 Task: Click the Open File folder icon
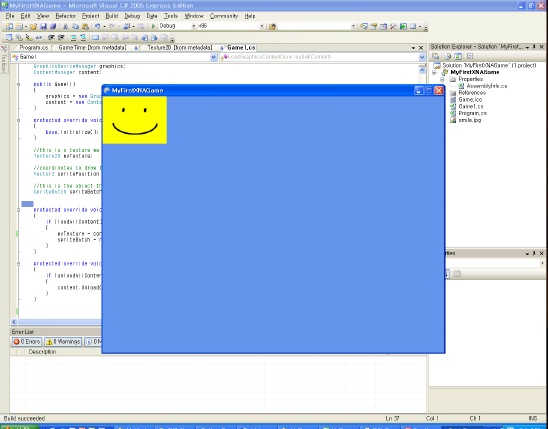33,26
